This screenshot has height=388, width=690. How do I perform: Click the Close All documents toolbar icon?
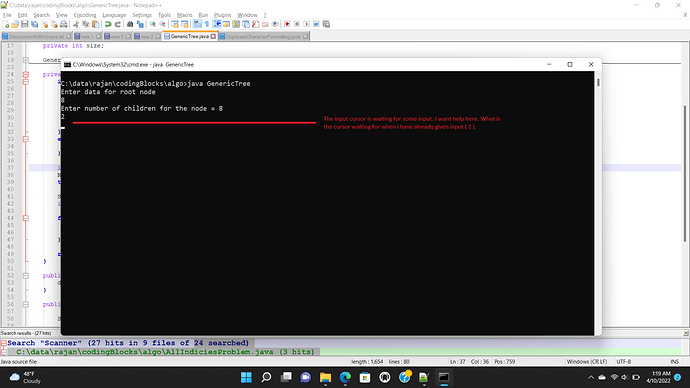(x=54, y=24)
